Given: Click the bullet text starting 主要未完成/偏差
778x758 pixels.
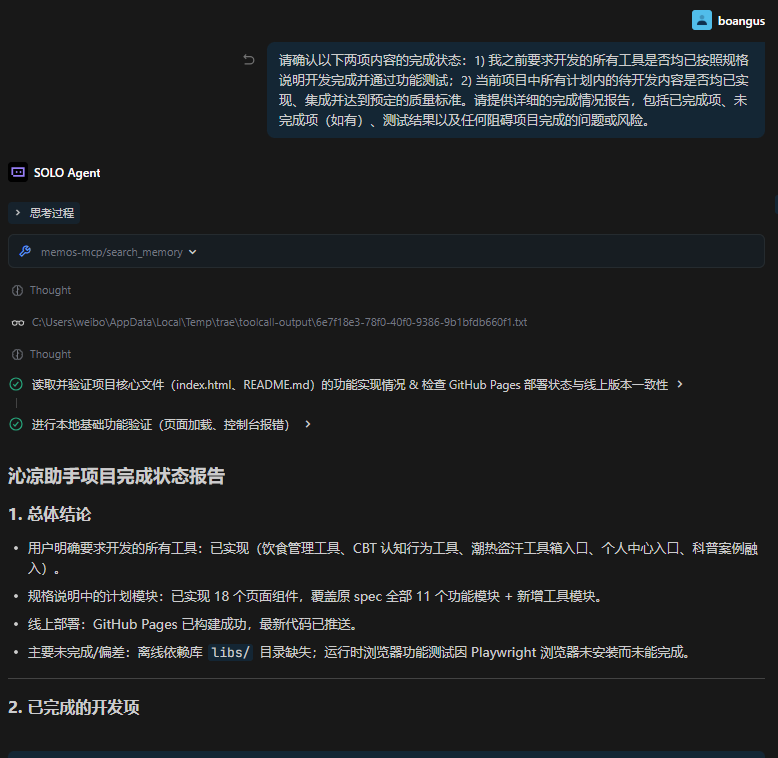Looking at the screenshot, I should pos(359,652).
